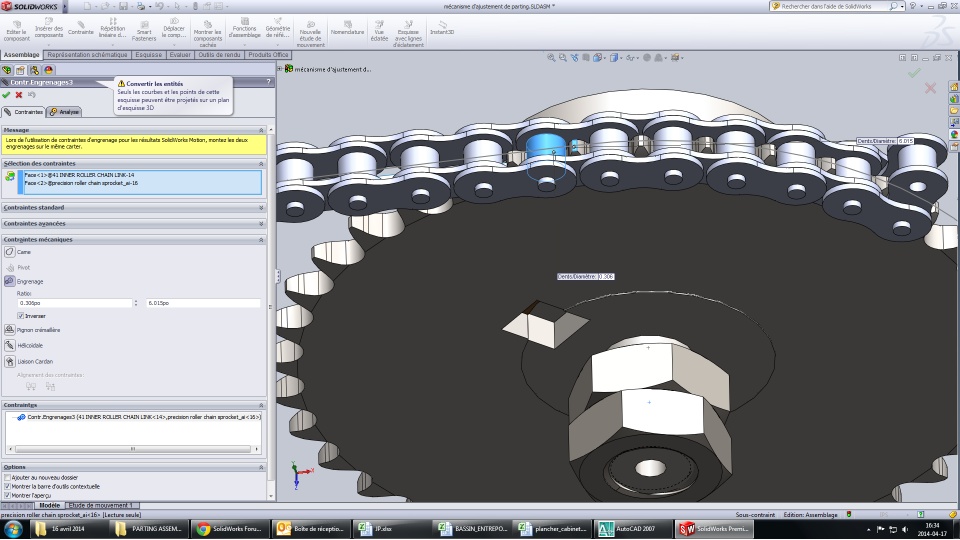
Task: Switch to Outils de rendu tab
Action: point(219,54)
